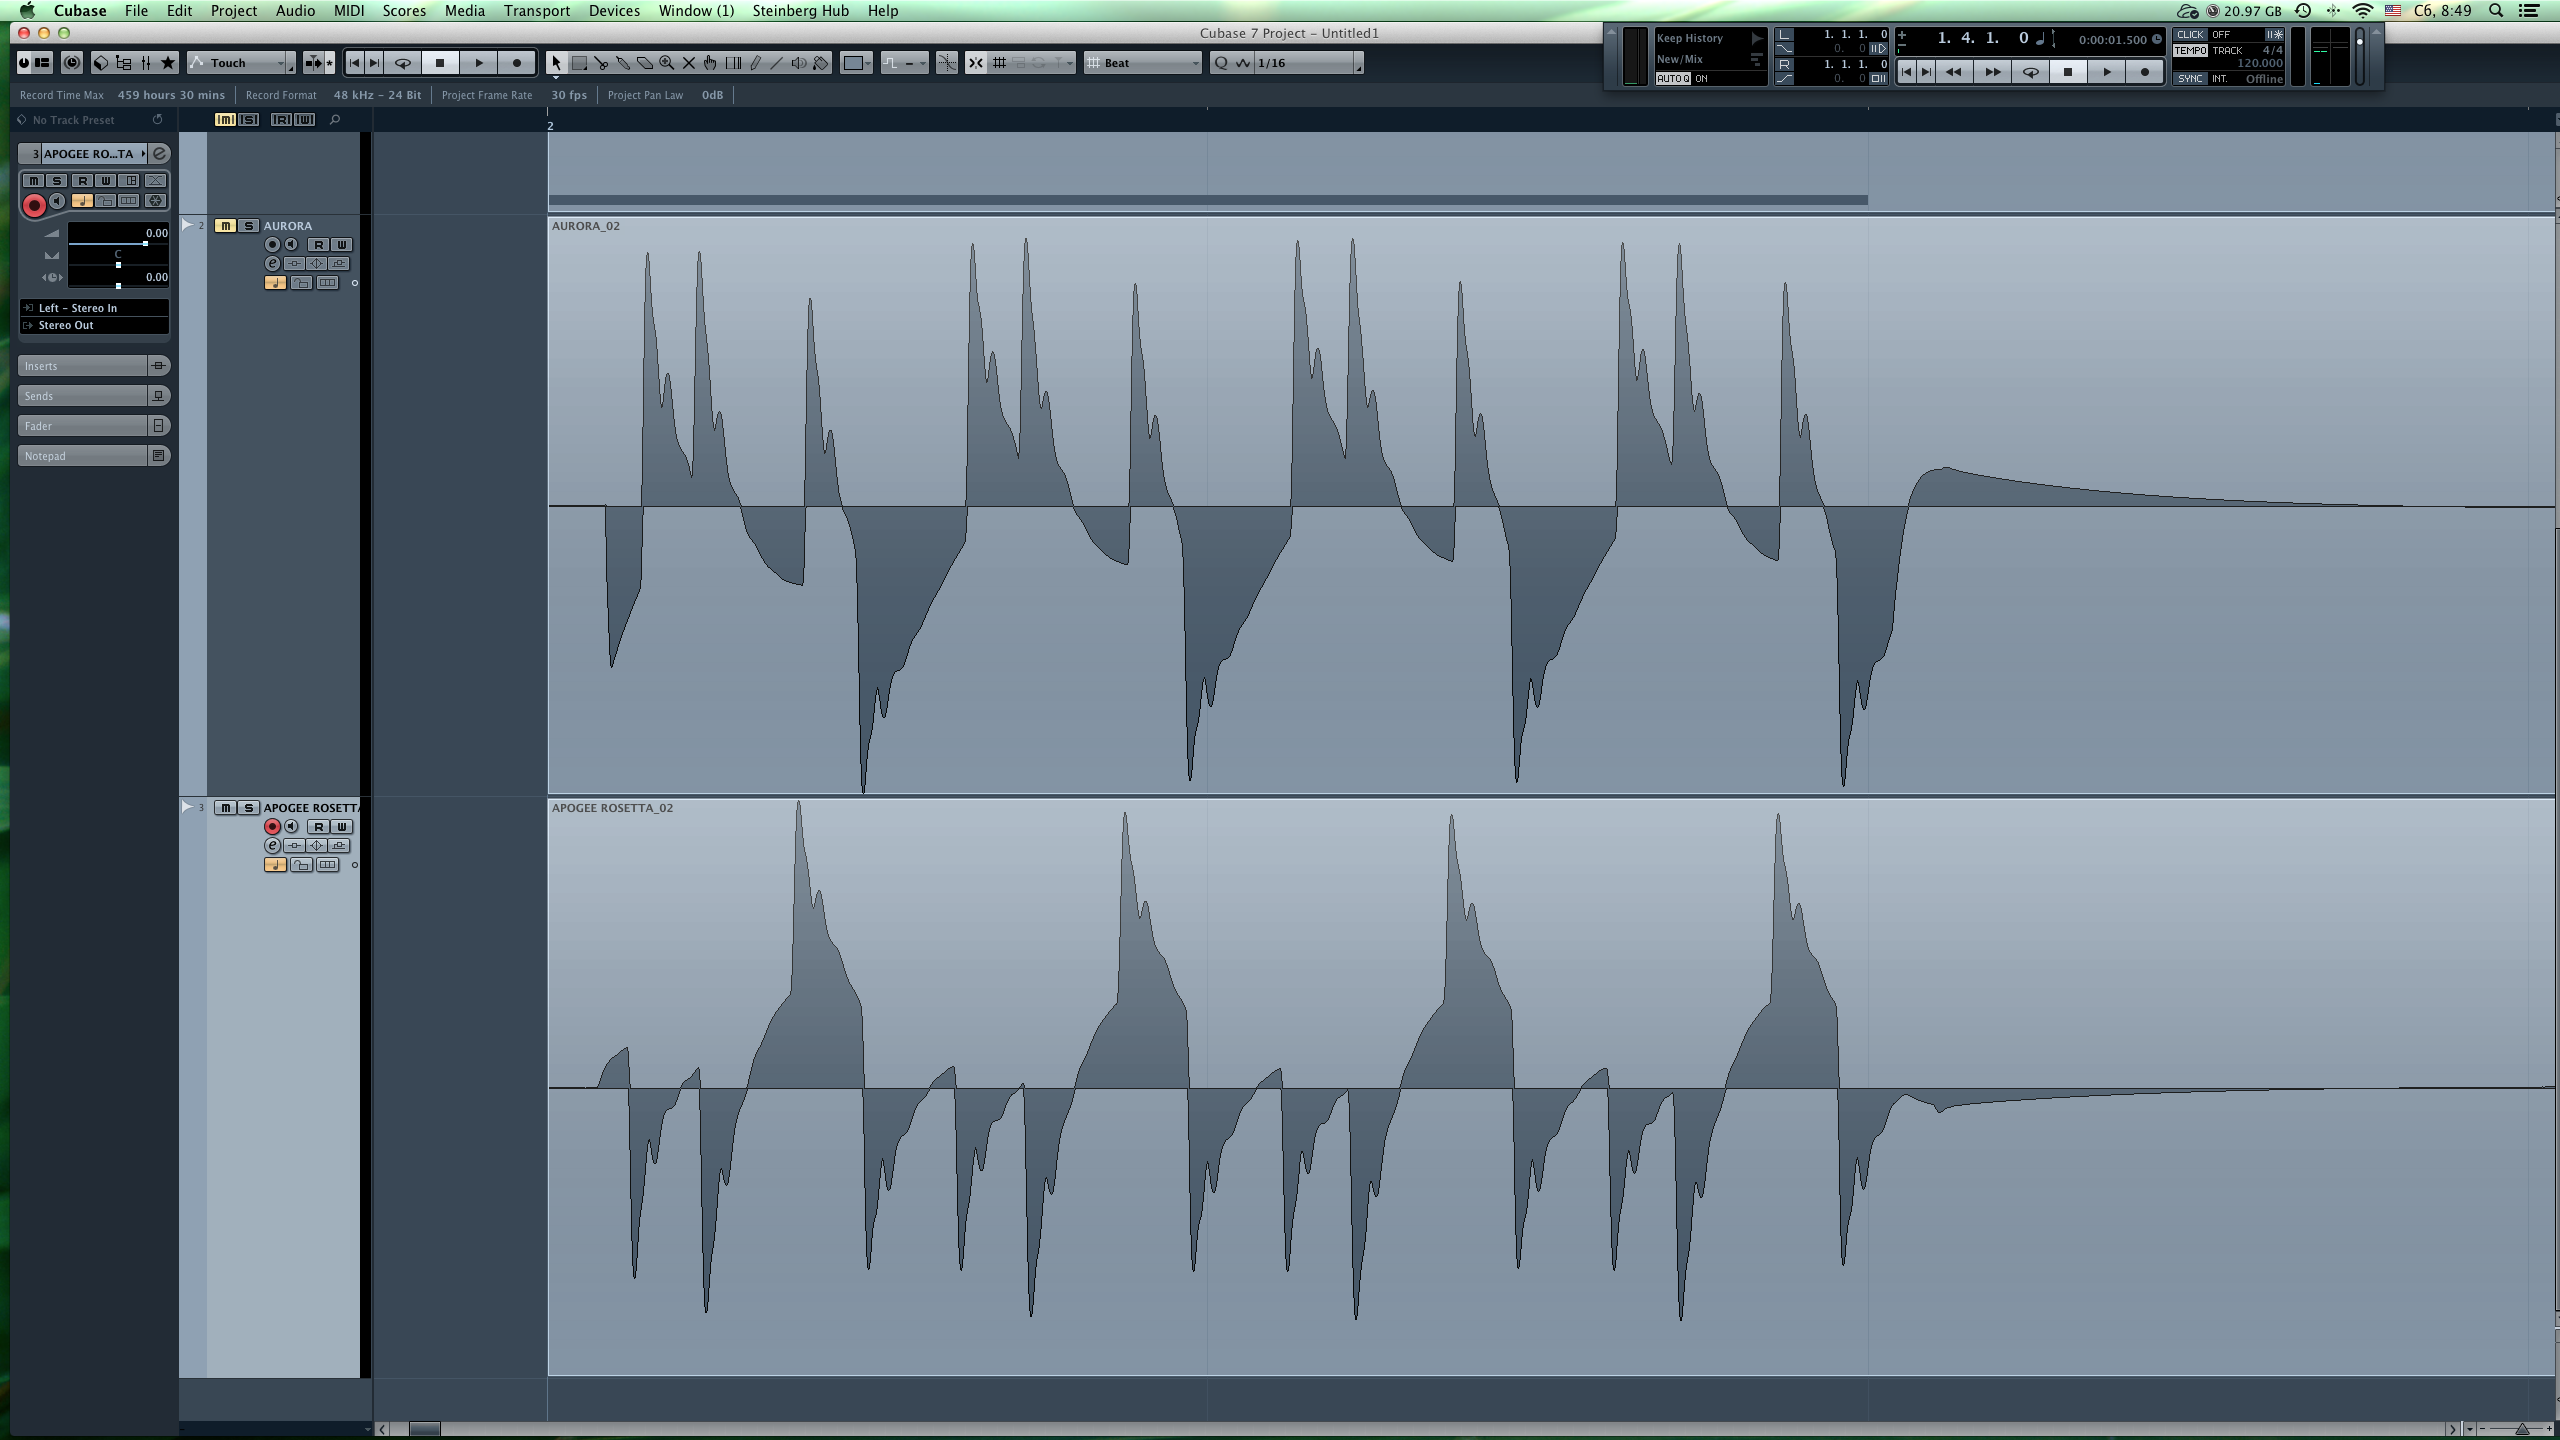Open the AURORA track edit channel settings
The height and width of the screenshot is (1440, 2560).
tap(272, 264)
